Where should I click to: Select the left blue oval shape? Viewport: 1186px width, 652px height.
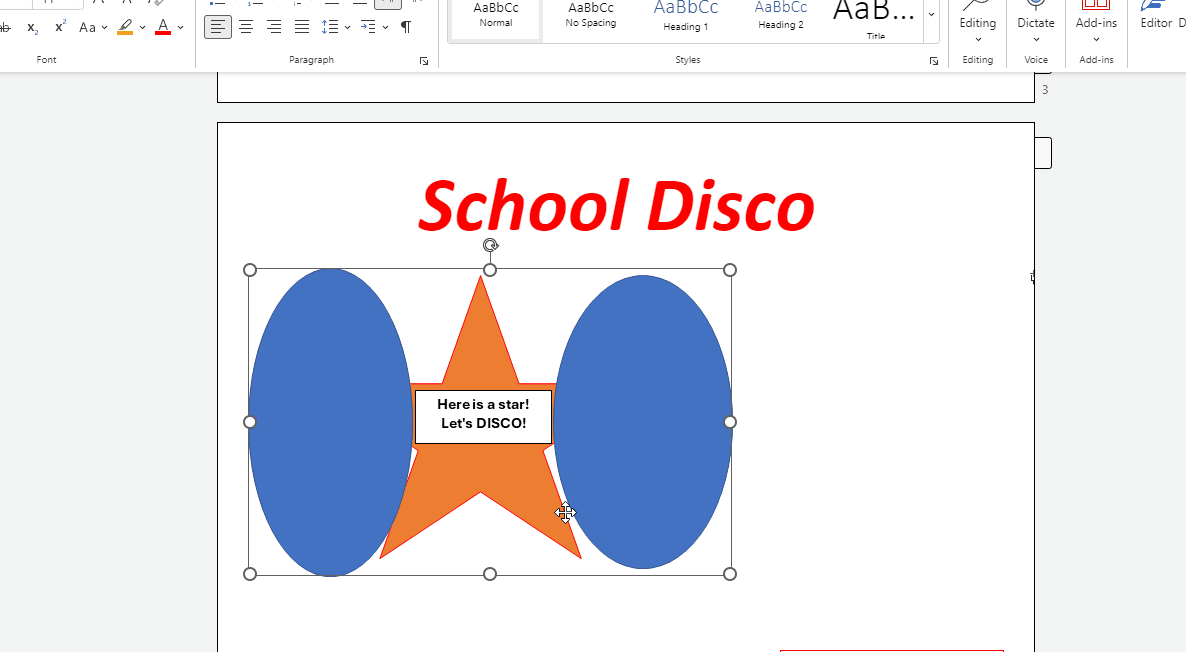pos(331,422)
